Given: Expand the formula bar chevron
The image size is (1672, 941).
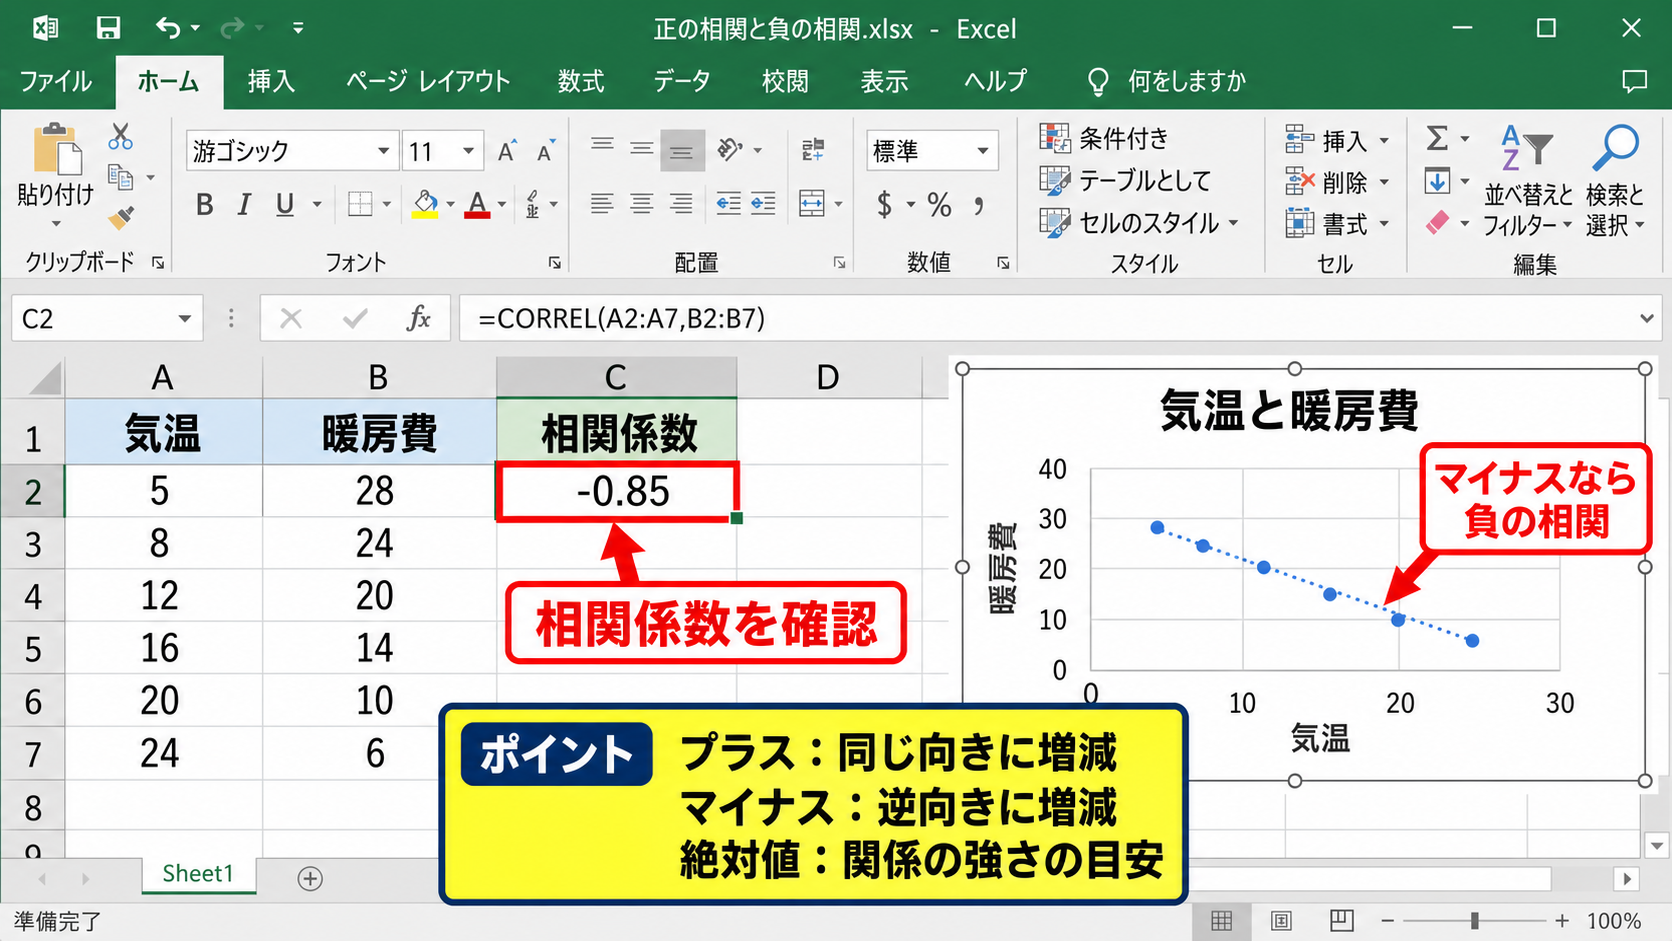Looking at the screenshot, I should click(x=1646, y=319).
